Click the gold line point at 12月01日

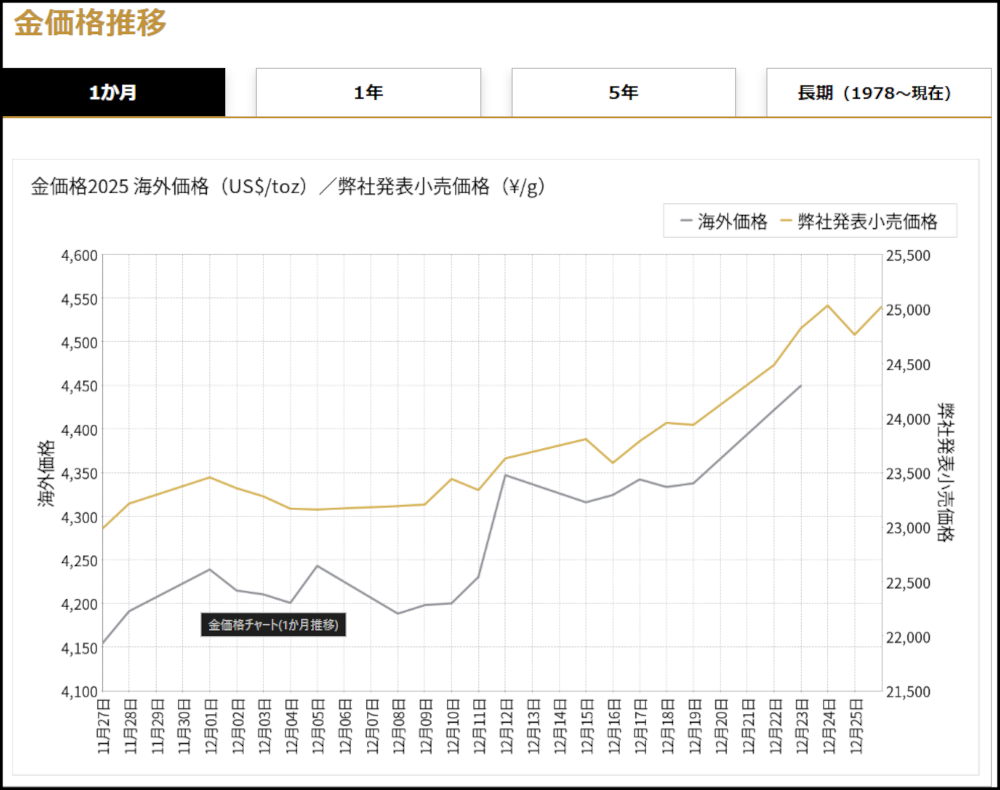point(209,477)
